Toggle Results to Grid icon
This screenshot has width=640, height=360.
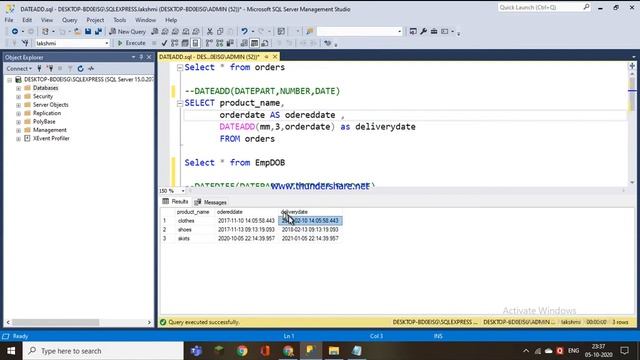[x=254, y=43]
